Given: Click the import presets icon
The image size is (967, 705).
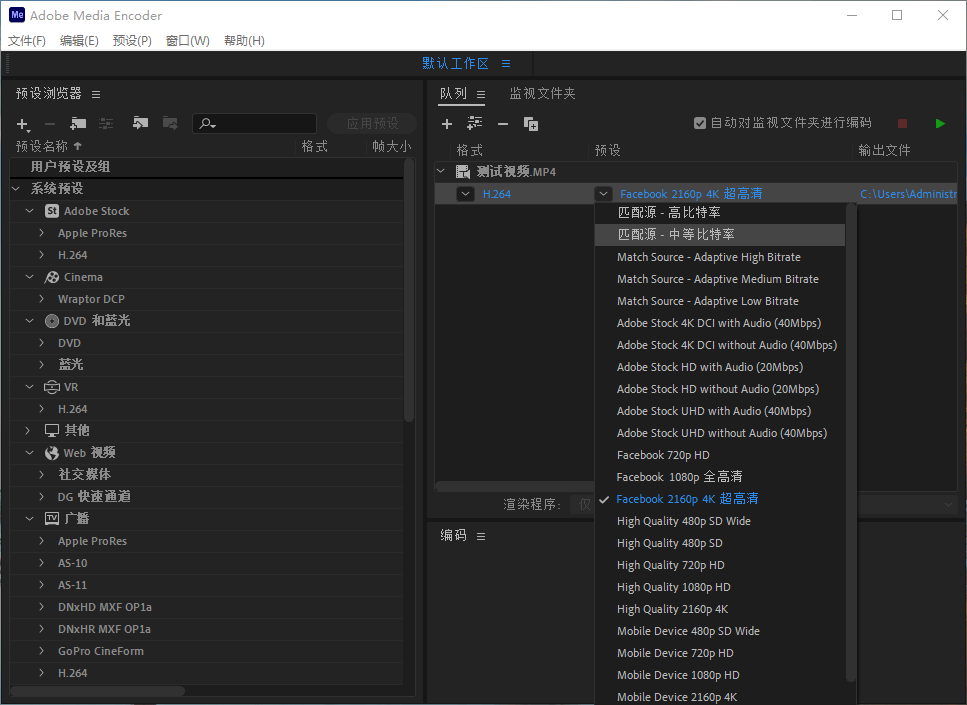Looking at the screenshot, I should tap(141, 123).
